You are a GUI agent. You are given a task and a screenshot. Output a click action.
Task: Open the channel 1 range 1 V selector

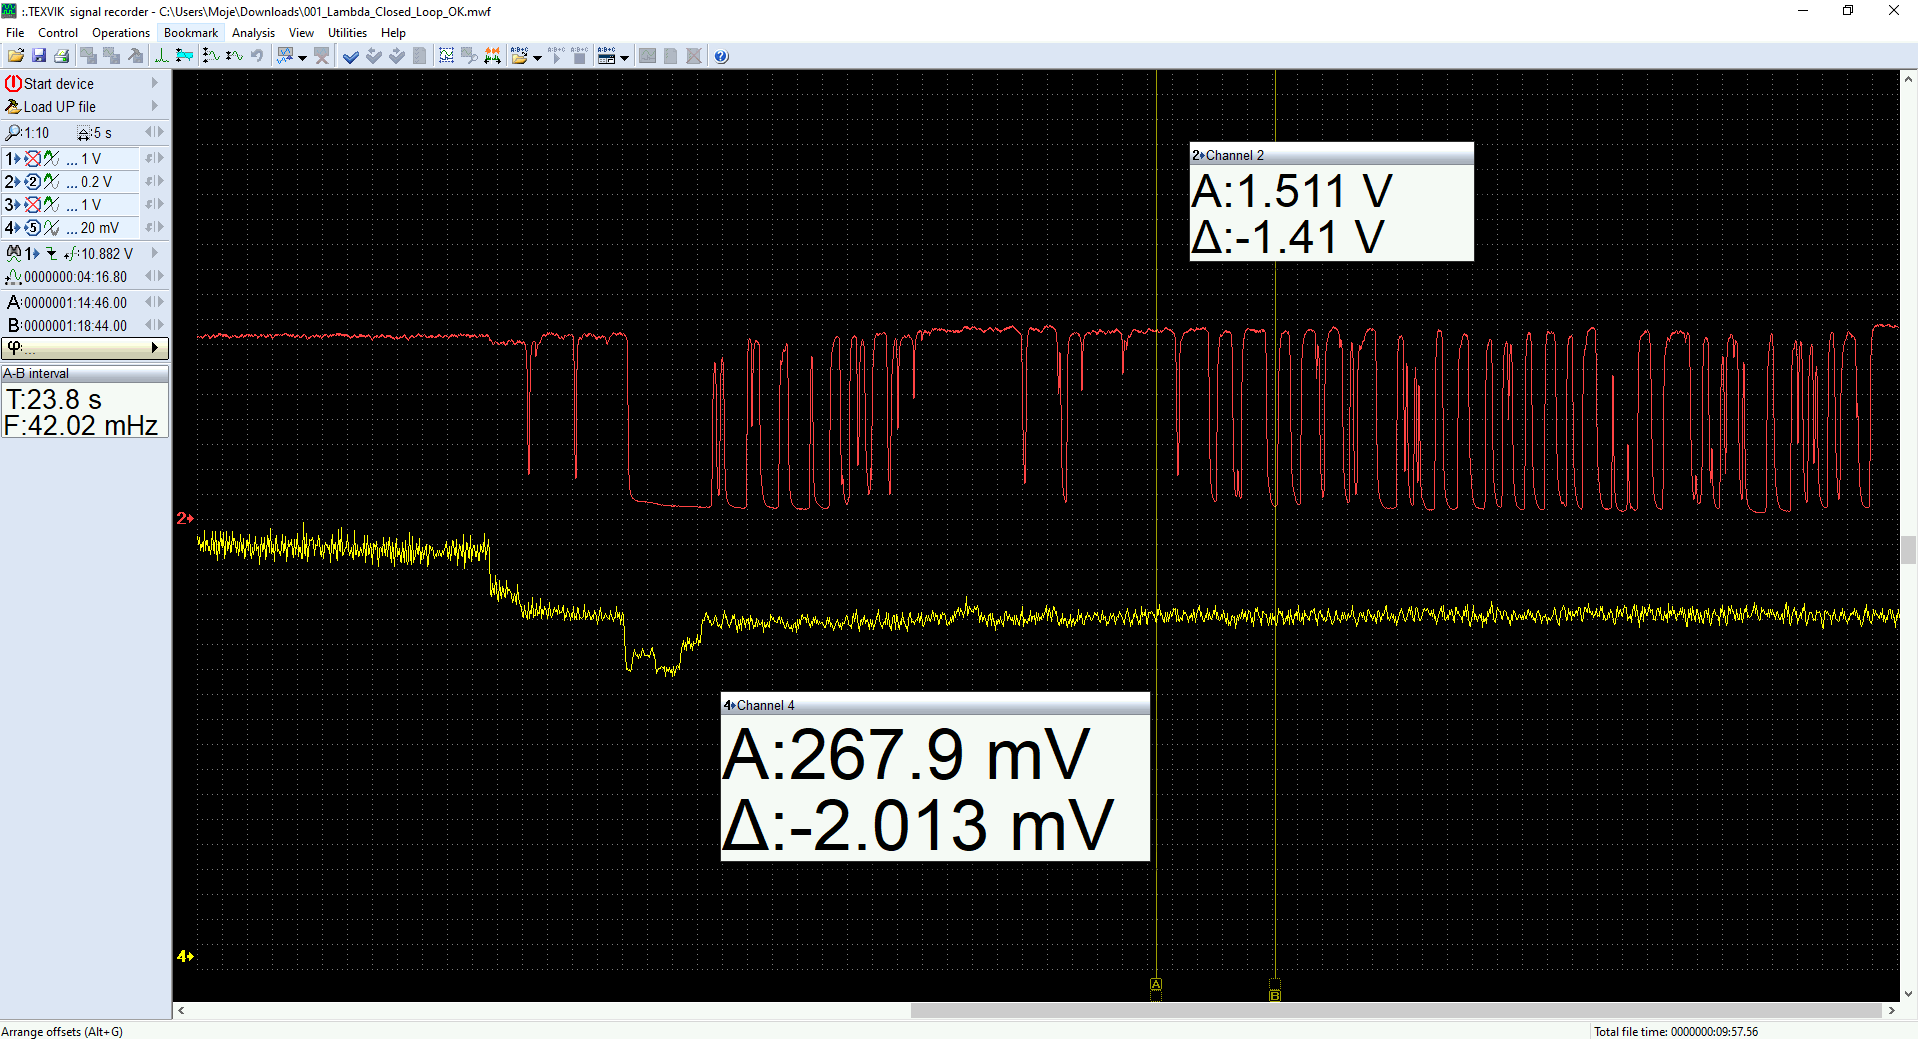tap(90, 159)
